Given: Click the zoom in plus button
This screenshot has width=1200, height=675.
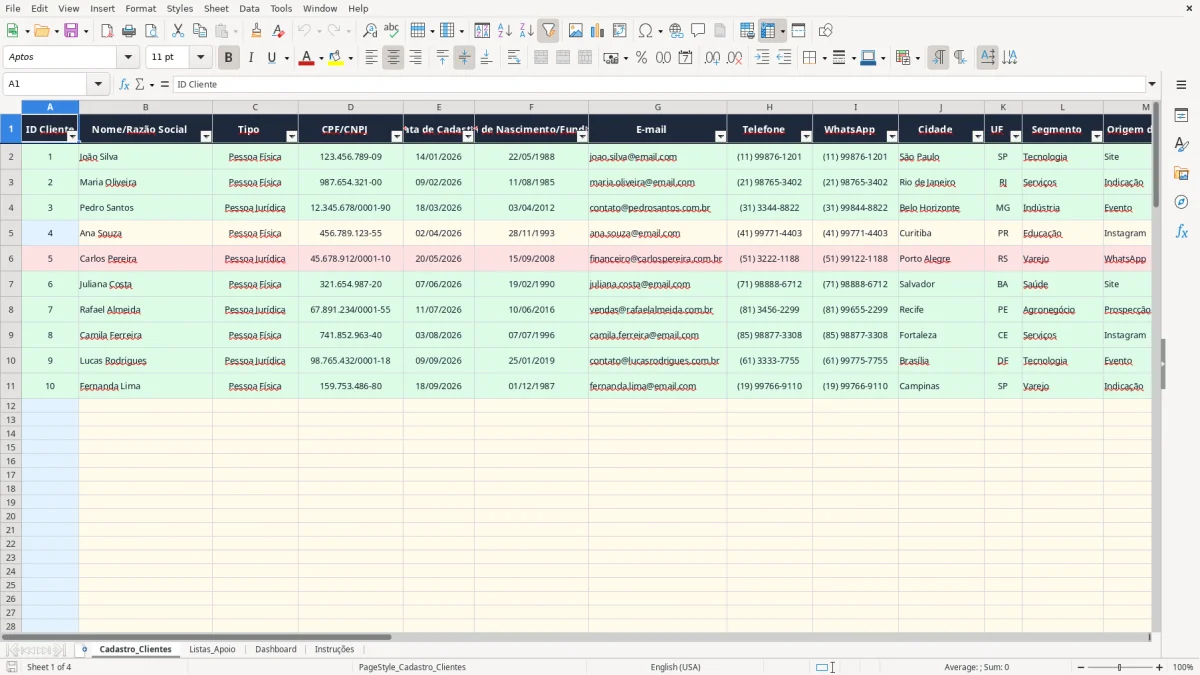Looking at the screenshot, I should [x=1159, y=667].
